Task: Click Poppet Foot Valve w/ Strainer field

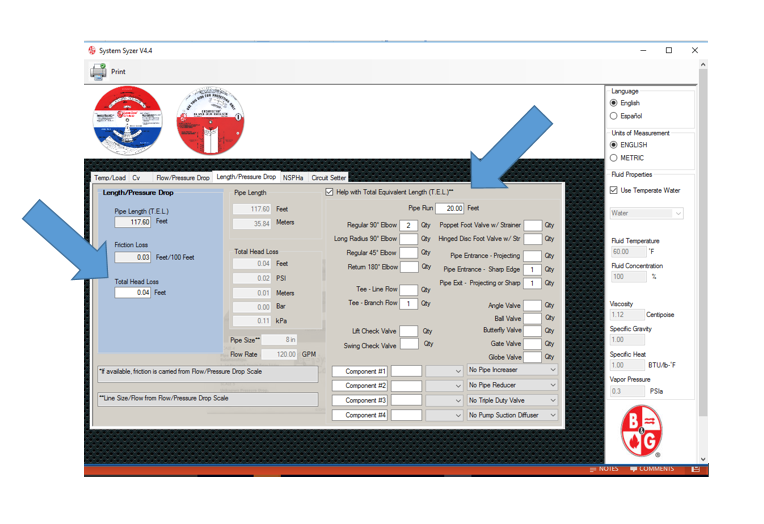Action: [x=533, y=225]
